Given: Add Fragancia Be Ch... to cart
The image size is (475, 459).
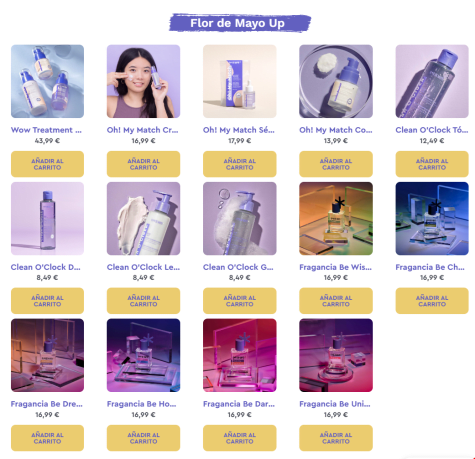Looking at the screenshot, I should point(432,301).
